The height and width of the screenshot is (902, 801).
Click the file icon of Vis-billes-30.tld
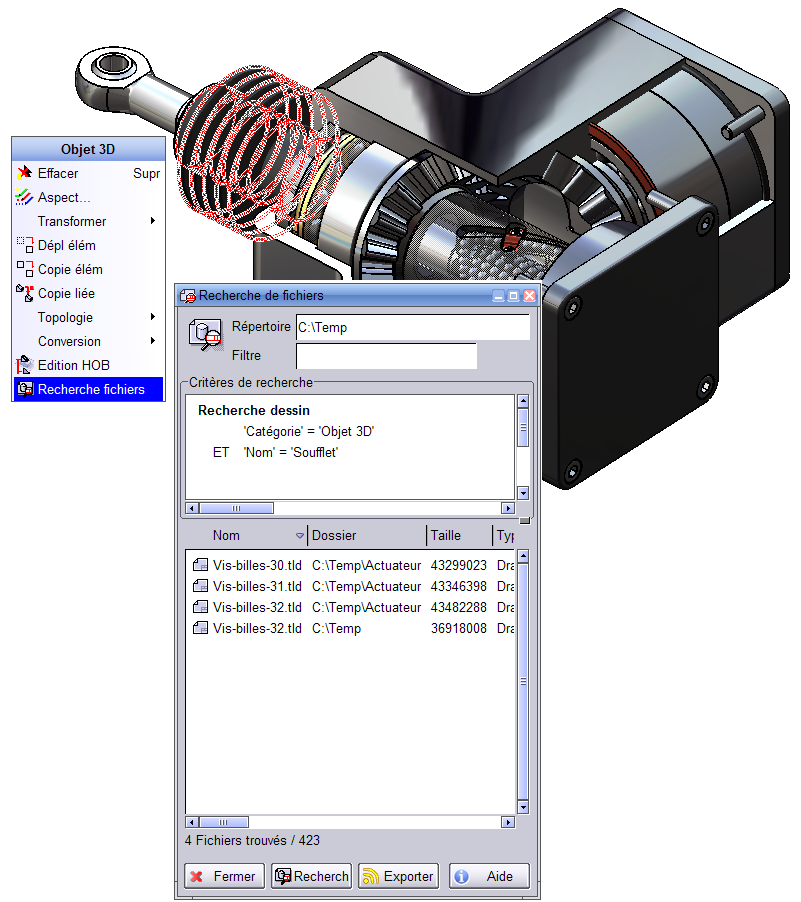[x=200, y=565]
